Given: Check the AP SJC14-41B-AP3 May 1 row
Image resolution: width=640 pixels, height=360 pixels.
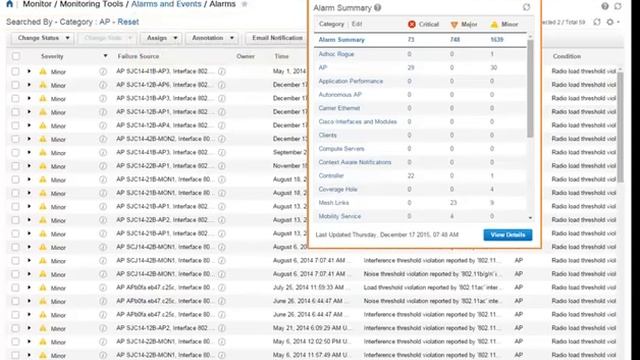Looking at the screenshot, I should (16, 71).
